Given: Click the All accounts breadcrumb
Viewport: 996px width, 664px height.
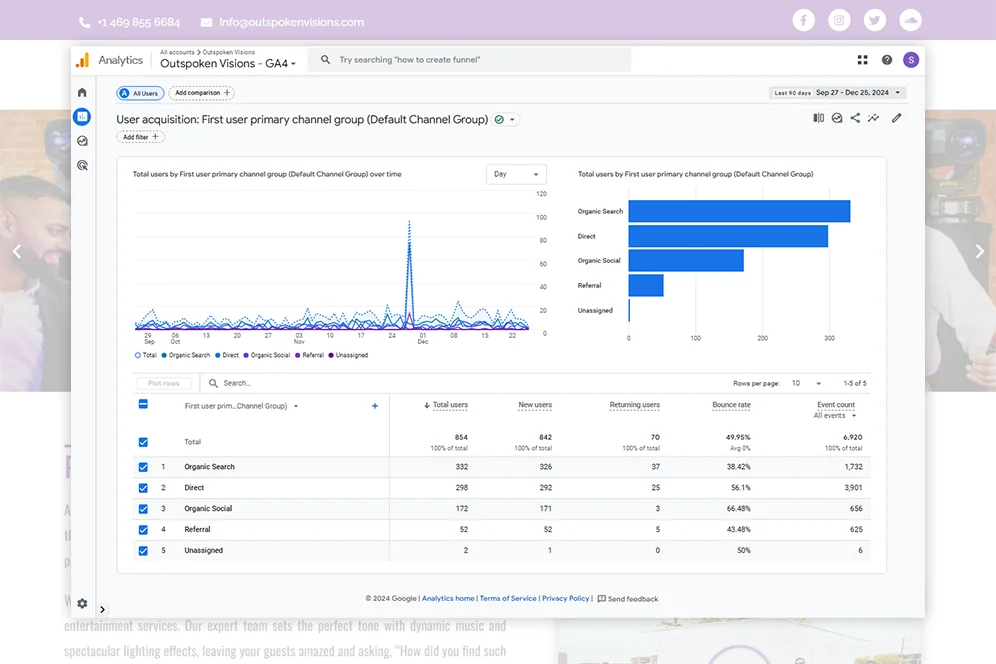Looking at the screenshot, I should click(x=177, y=52).
